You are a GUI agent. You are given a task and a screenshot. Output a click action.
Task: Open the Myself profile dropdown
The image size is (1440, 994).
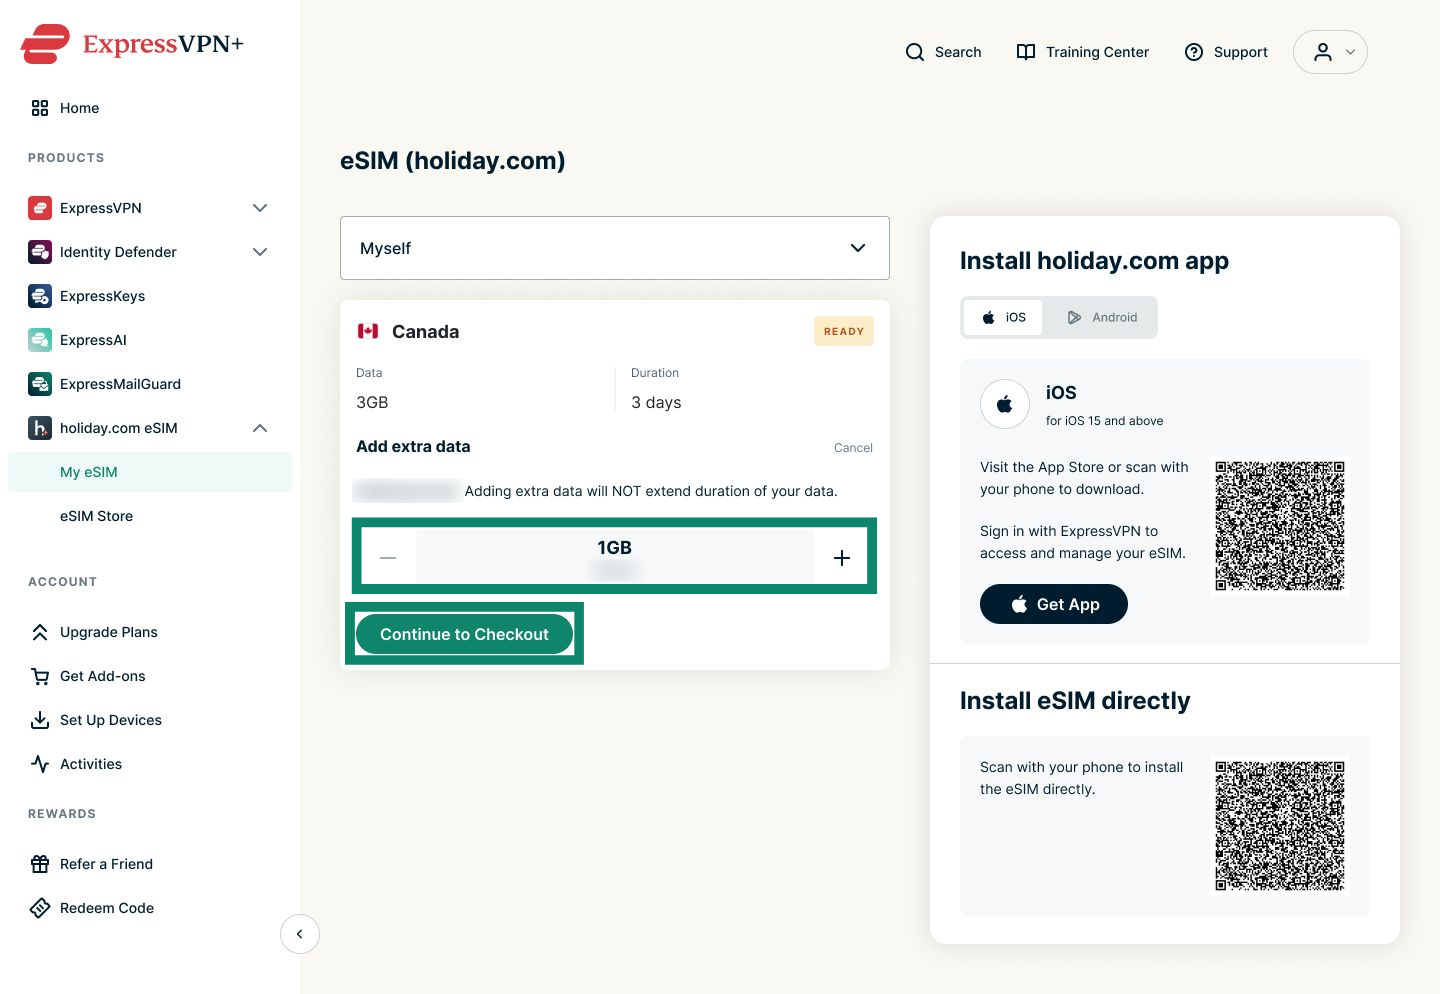pos(615,248)
